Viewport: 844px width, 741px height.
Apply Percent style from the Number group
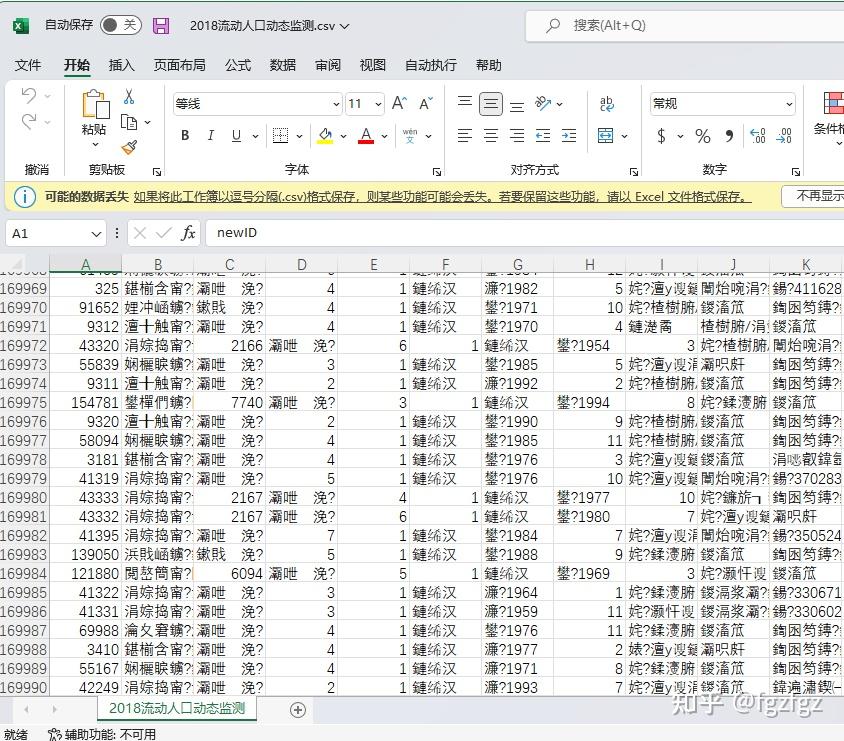click(x=703, y=134)
